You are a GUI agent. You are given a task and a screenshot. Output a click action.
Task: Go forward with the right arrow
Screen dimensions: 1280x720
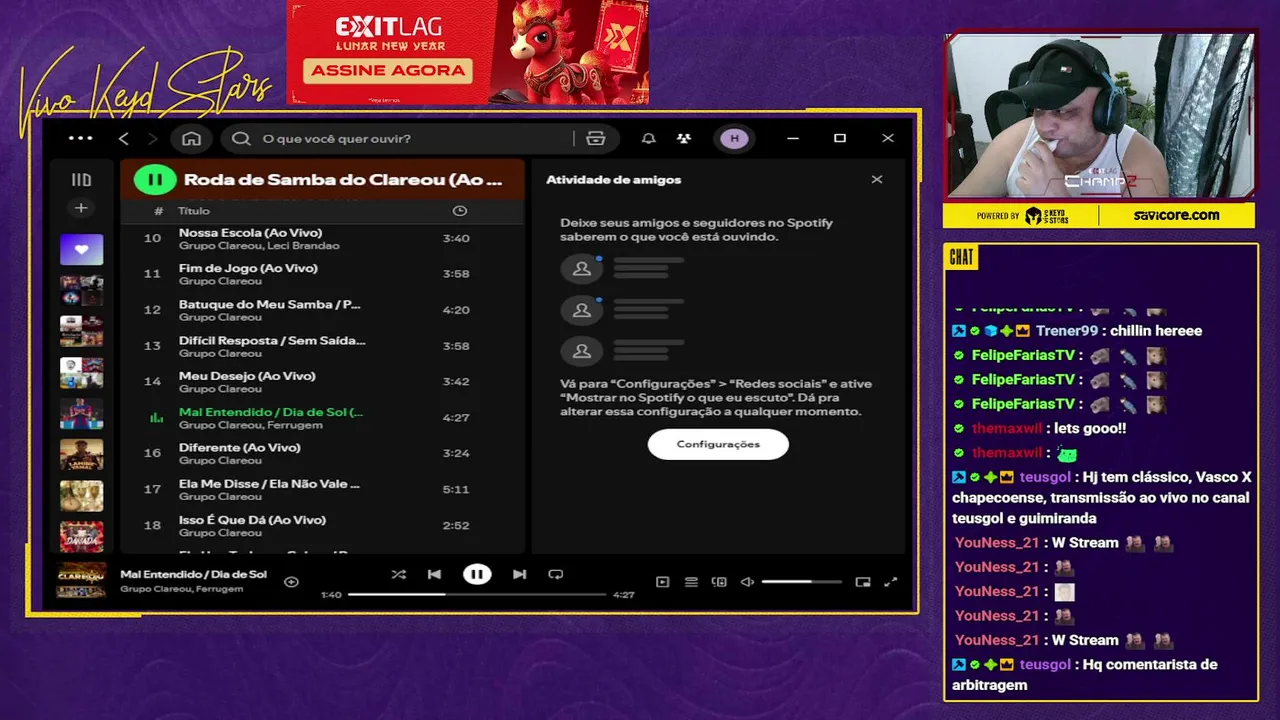click(x=153, y=139)
